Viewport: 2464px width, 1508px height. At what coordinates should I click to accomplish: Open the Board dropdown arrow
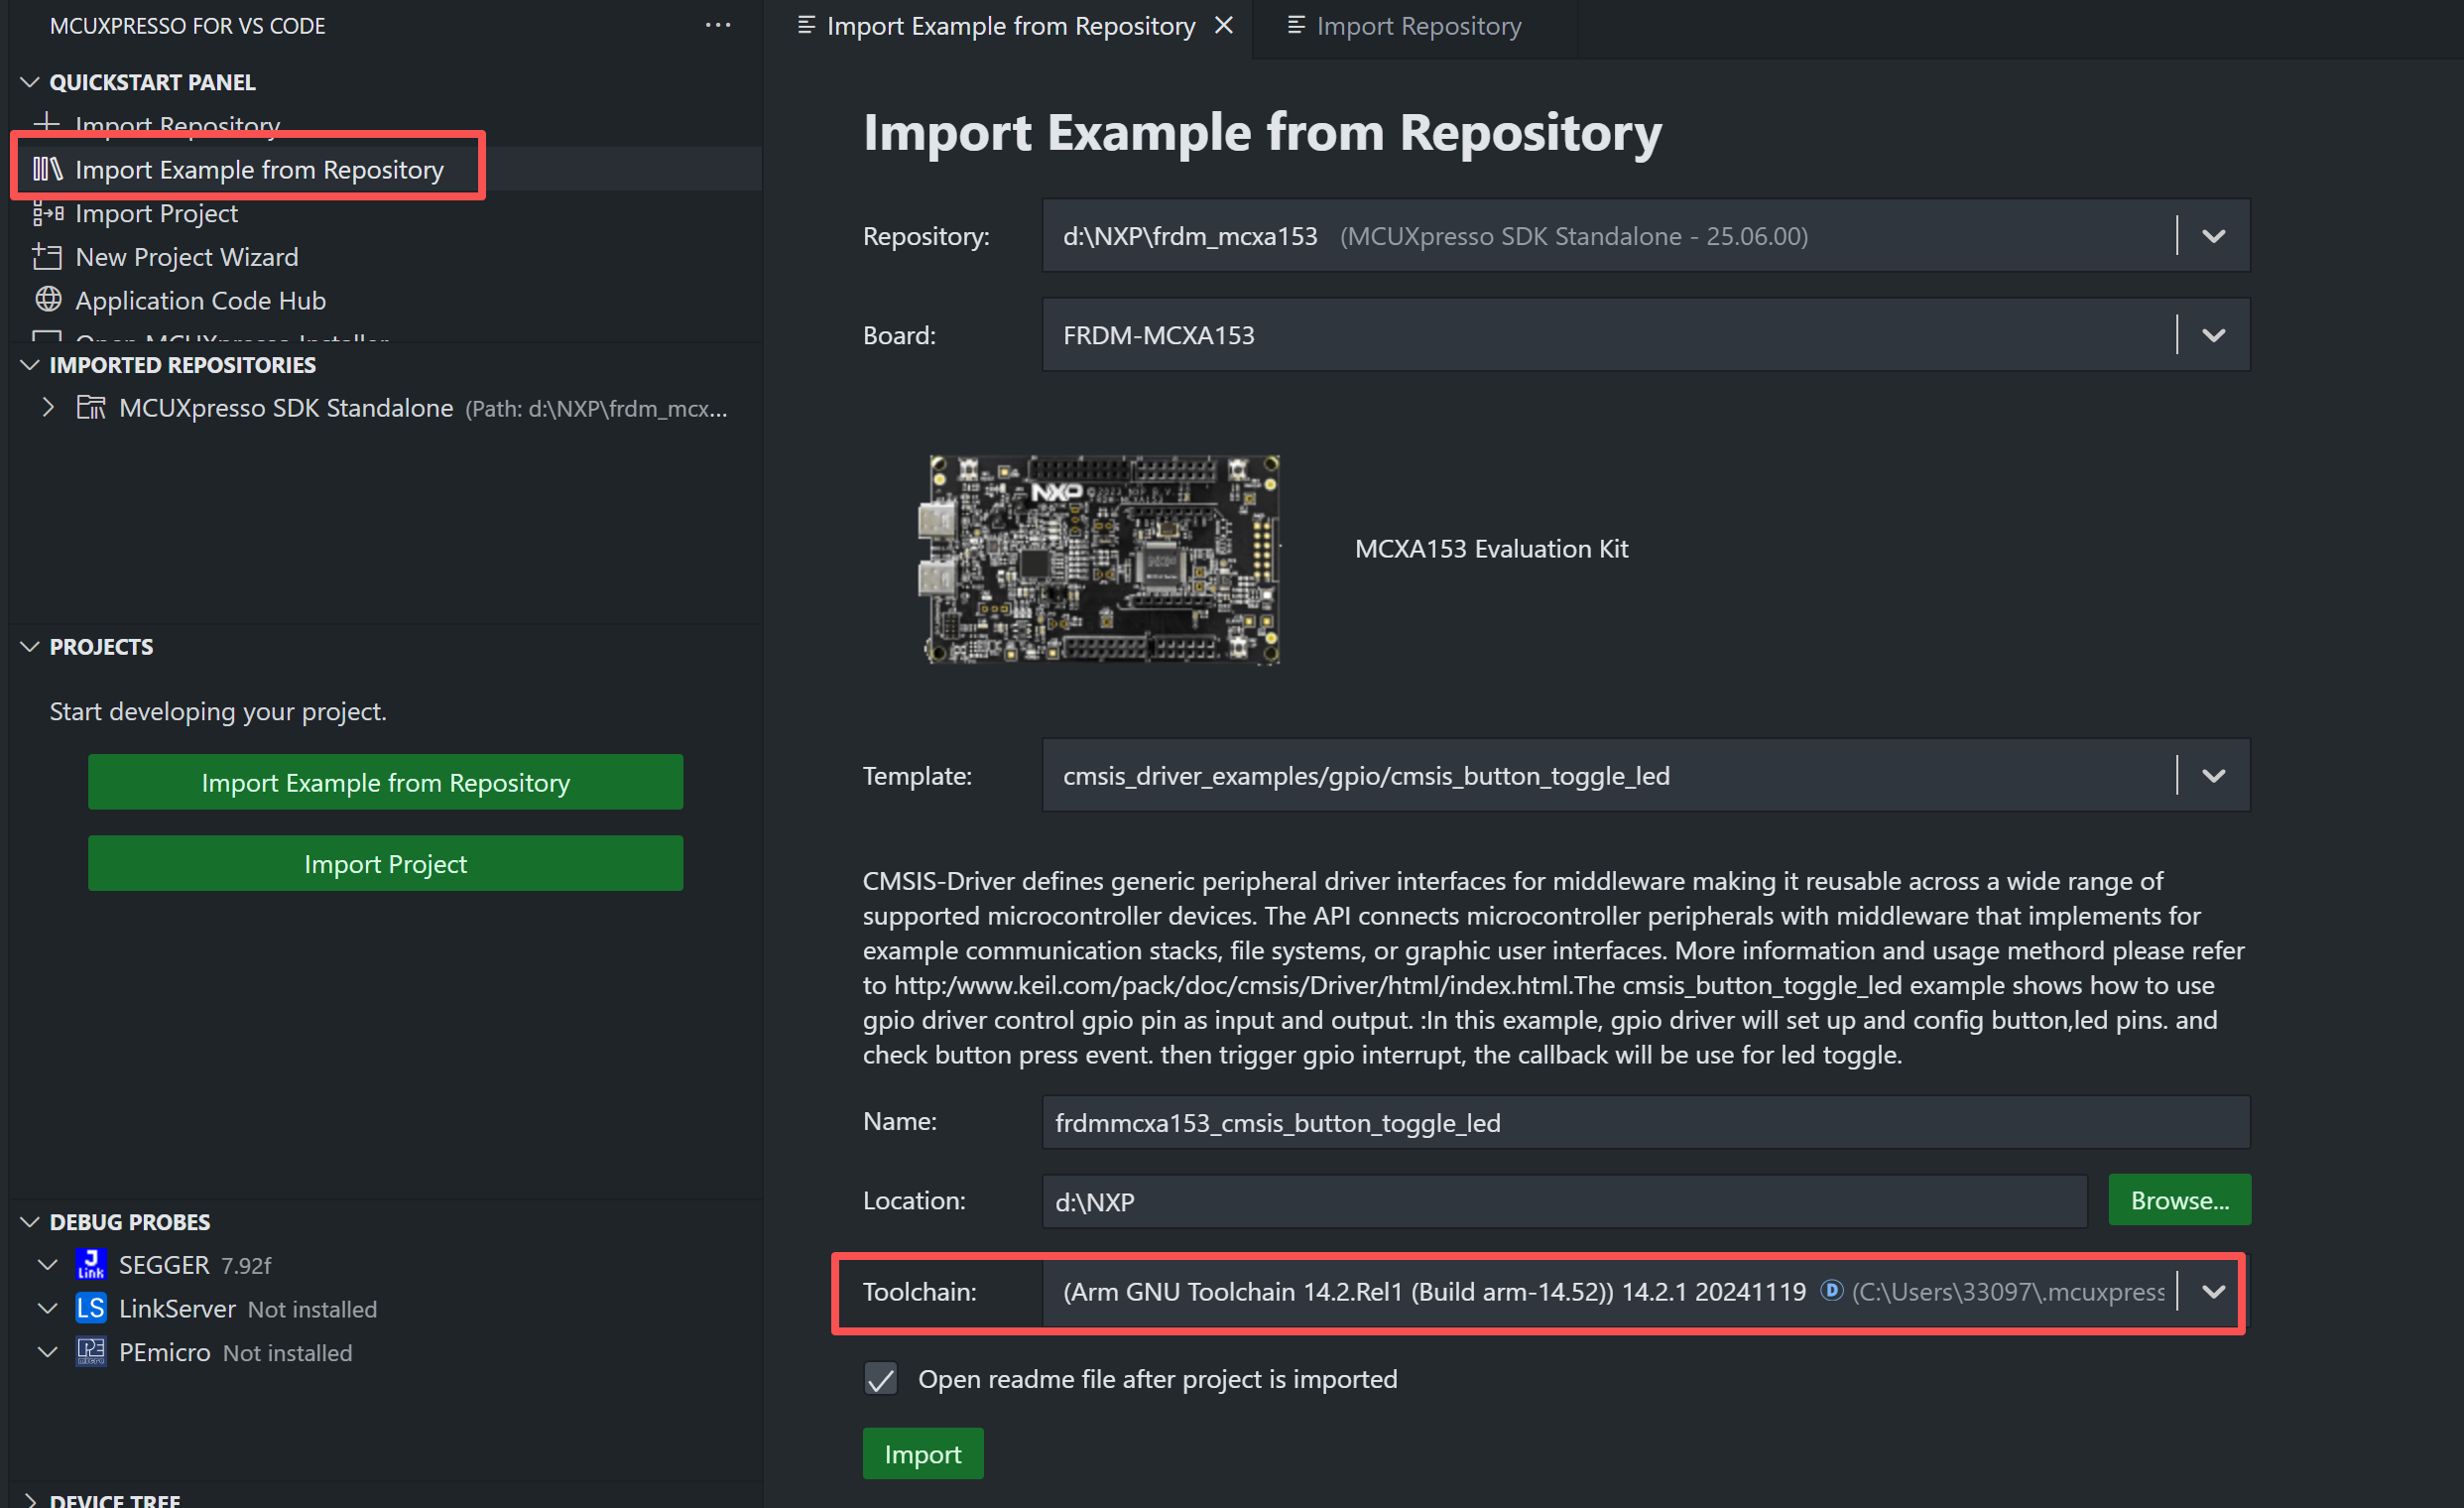click(x=2213, y=335)
